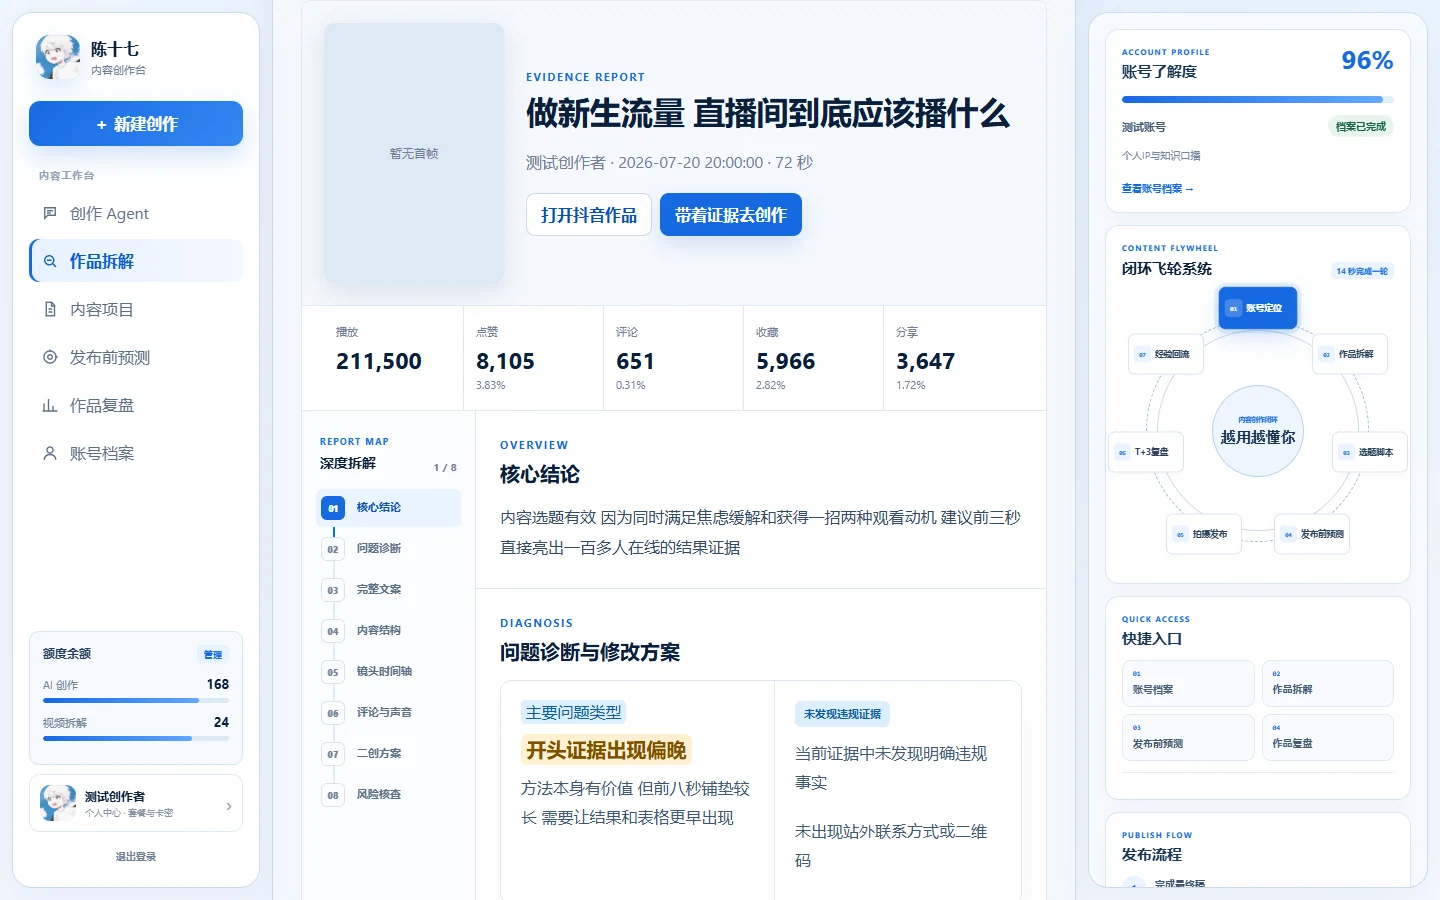
Task: Open the 创作 Agent menu item
Action: [x=136, y=213]
